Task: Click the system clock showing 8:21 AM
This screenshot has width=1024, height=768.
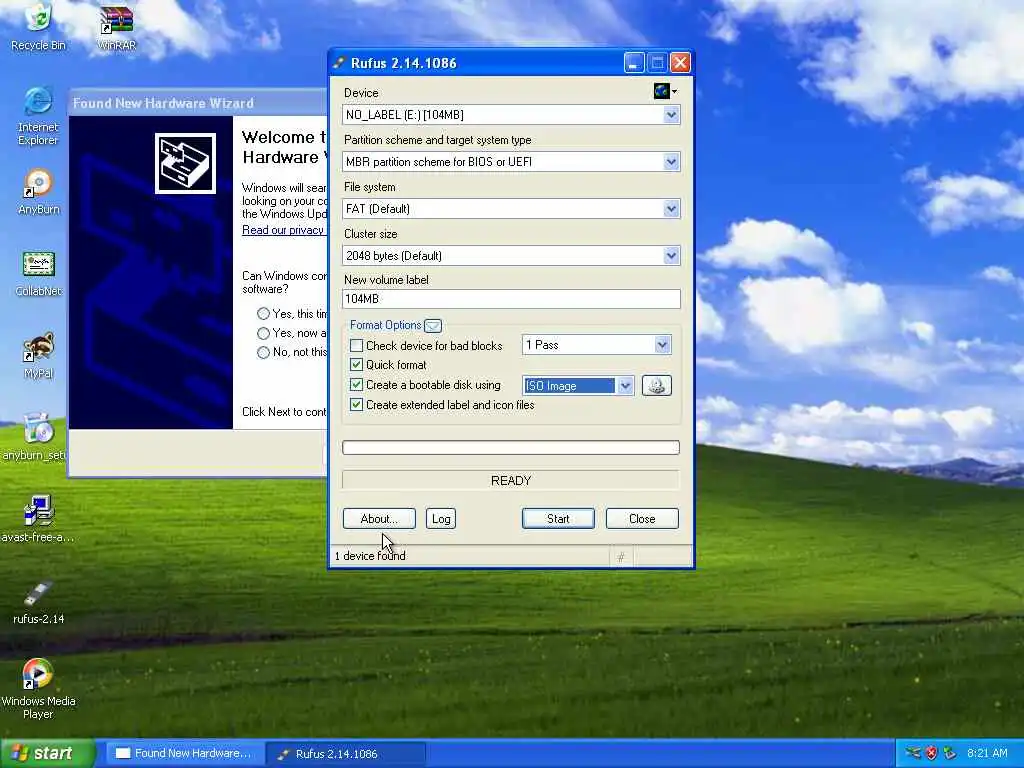Action: 987,753
